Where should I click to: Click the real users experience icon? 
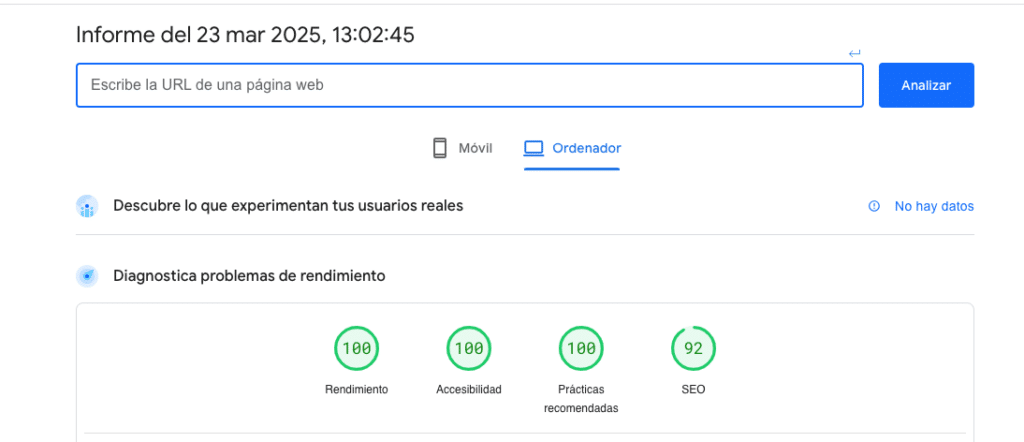click(x=87, y=206)
